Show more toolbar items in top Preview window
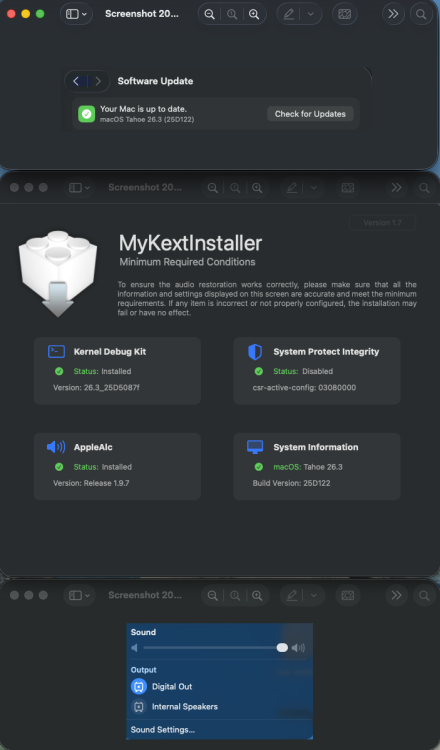 point(393,14)
